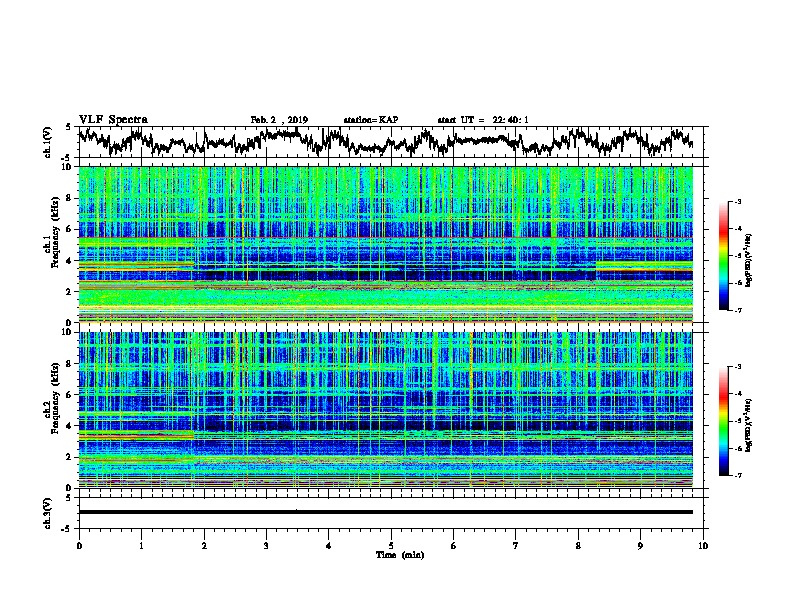This screenshot has height=612, width=792.
Task: Click time axis tick label 3
Action: pos(266,546)
